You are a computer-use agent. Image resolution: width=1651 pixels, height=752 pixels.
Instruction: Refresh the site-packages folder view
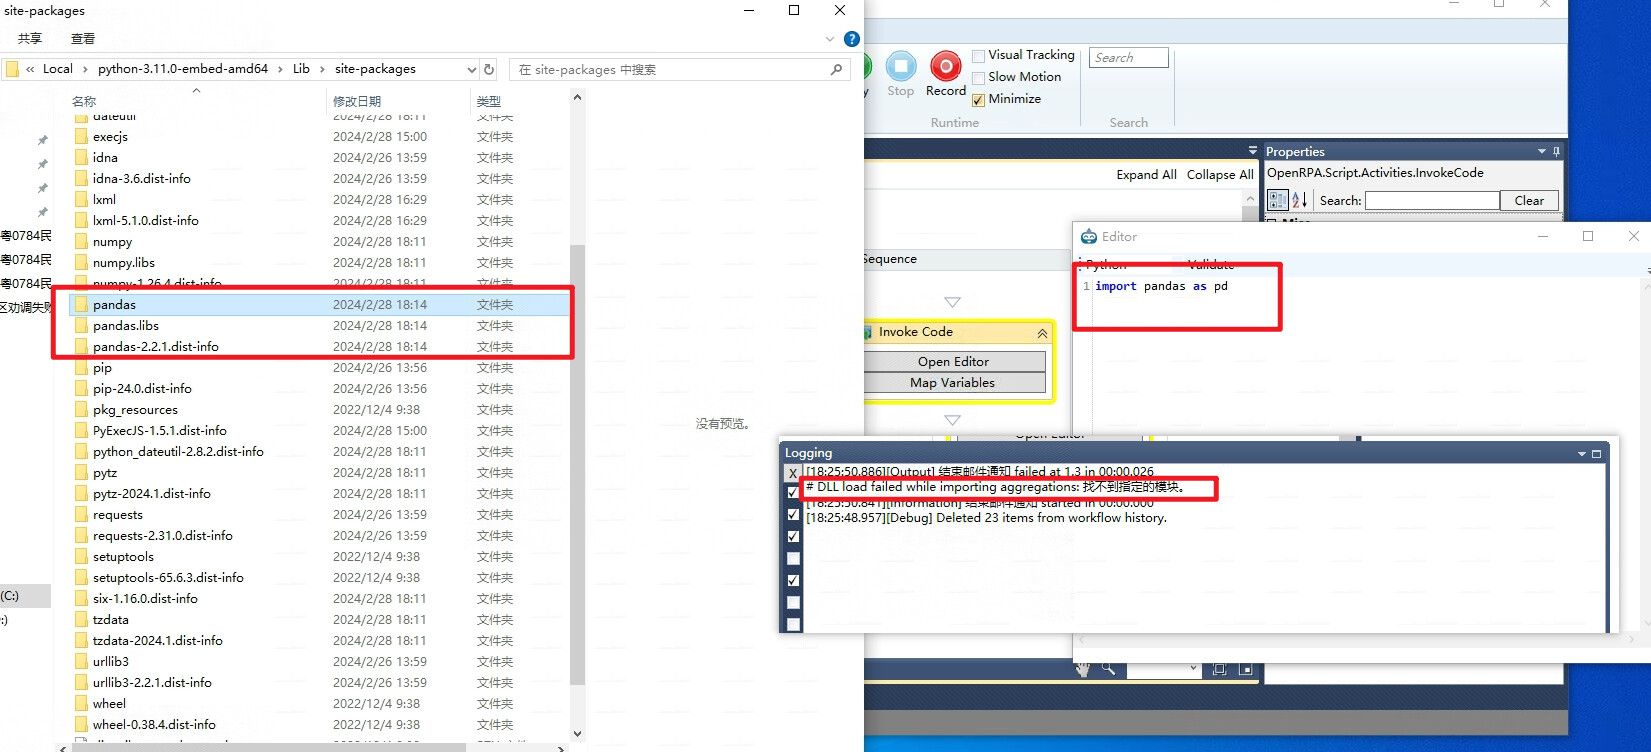pos(489,69)
